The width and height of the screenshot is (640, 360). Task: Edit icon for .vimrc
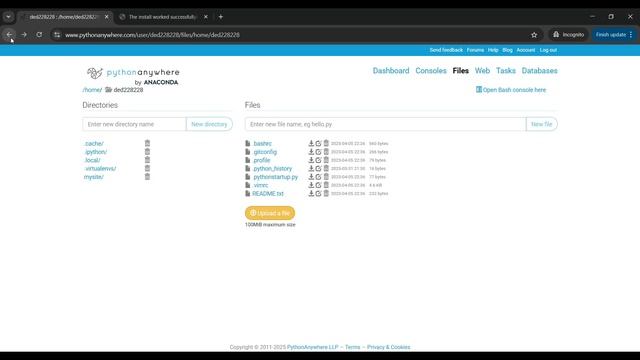(x=318, y=185)
